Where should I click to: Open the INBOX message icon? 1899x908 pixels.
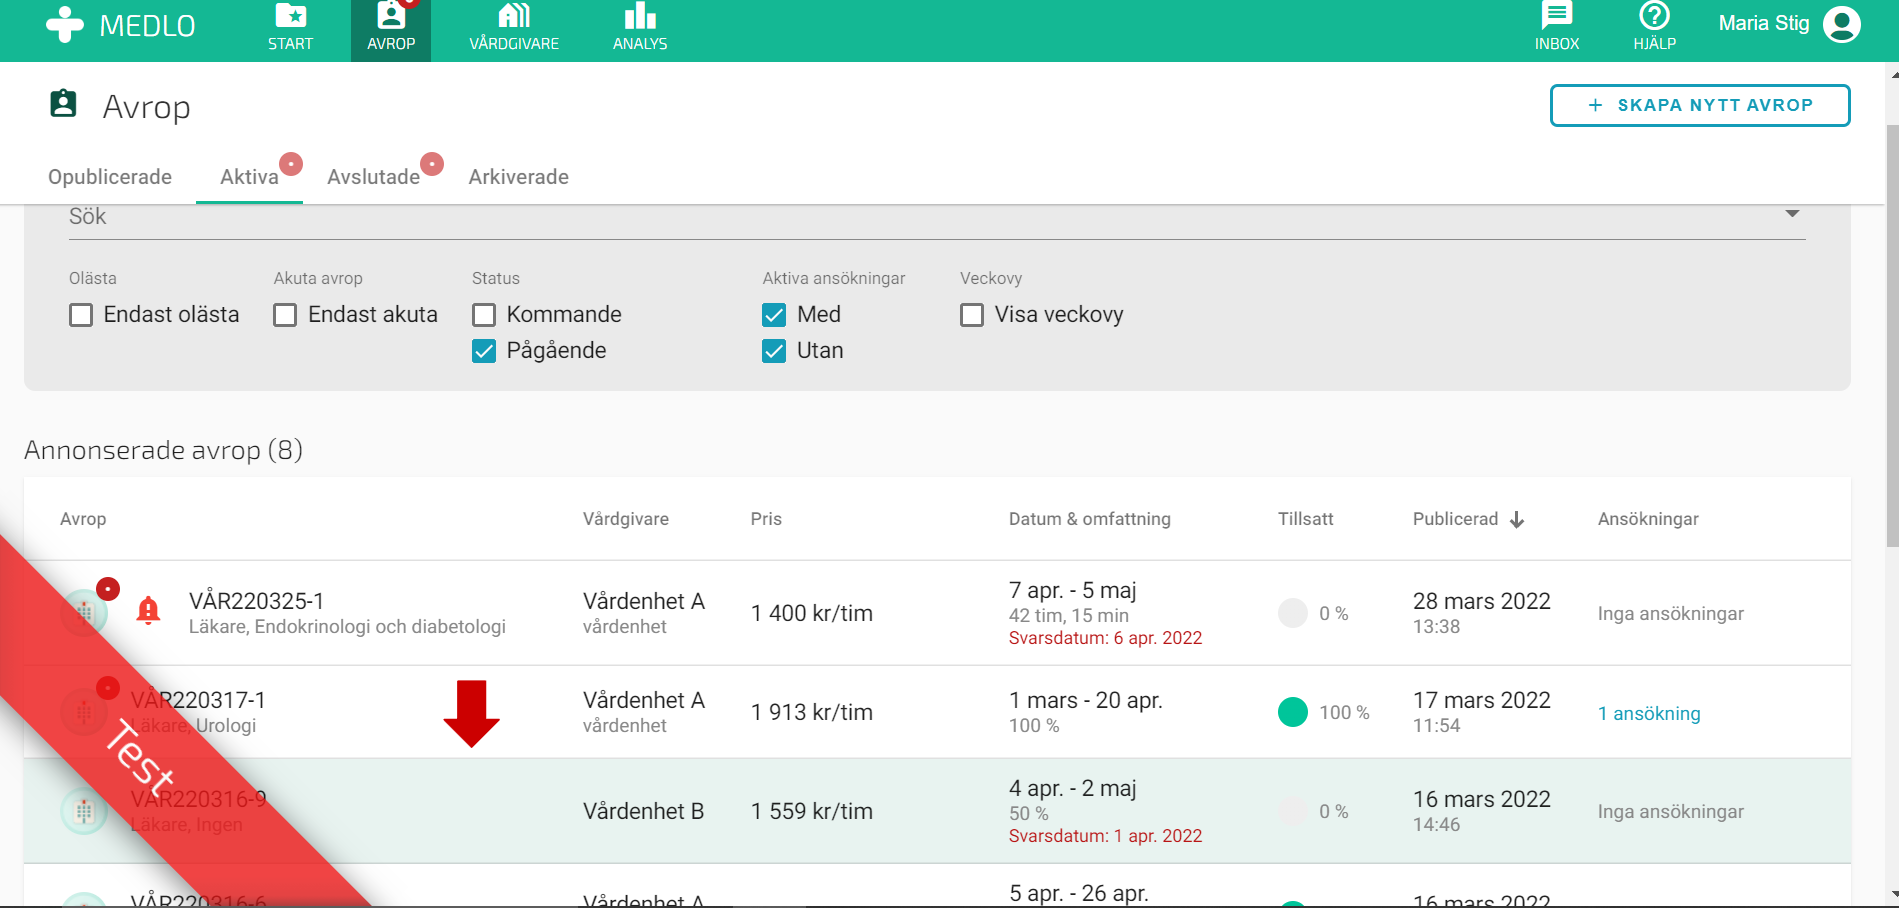point(1557,15)
